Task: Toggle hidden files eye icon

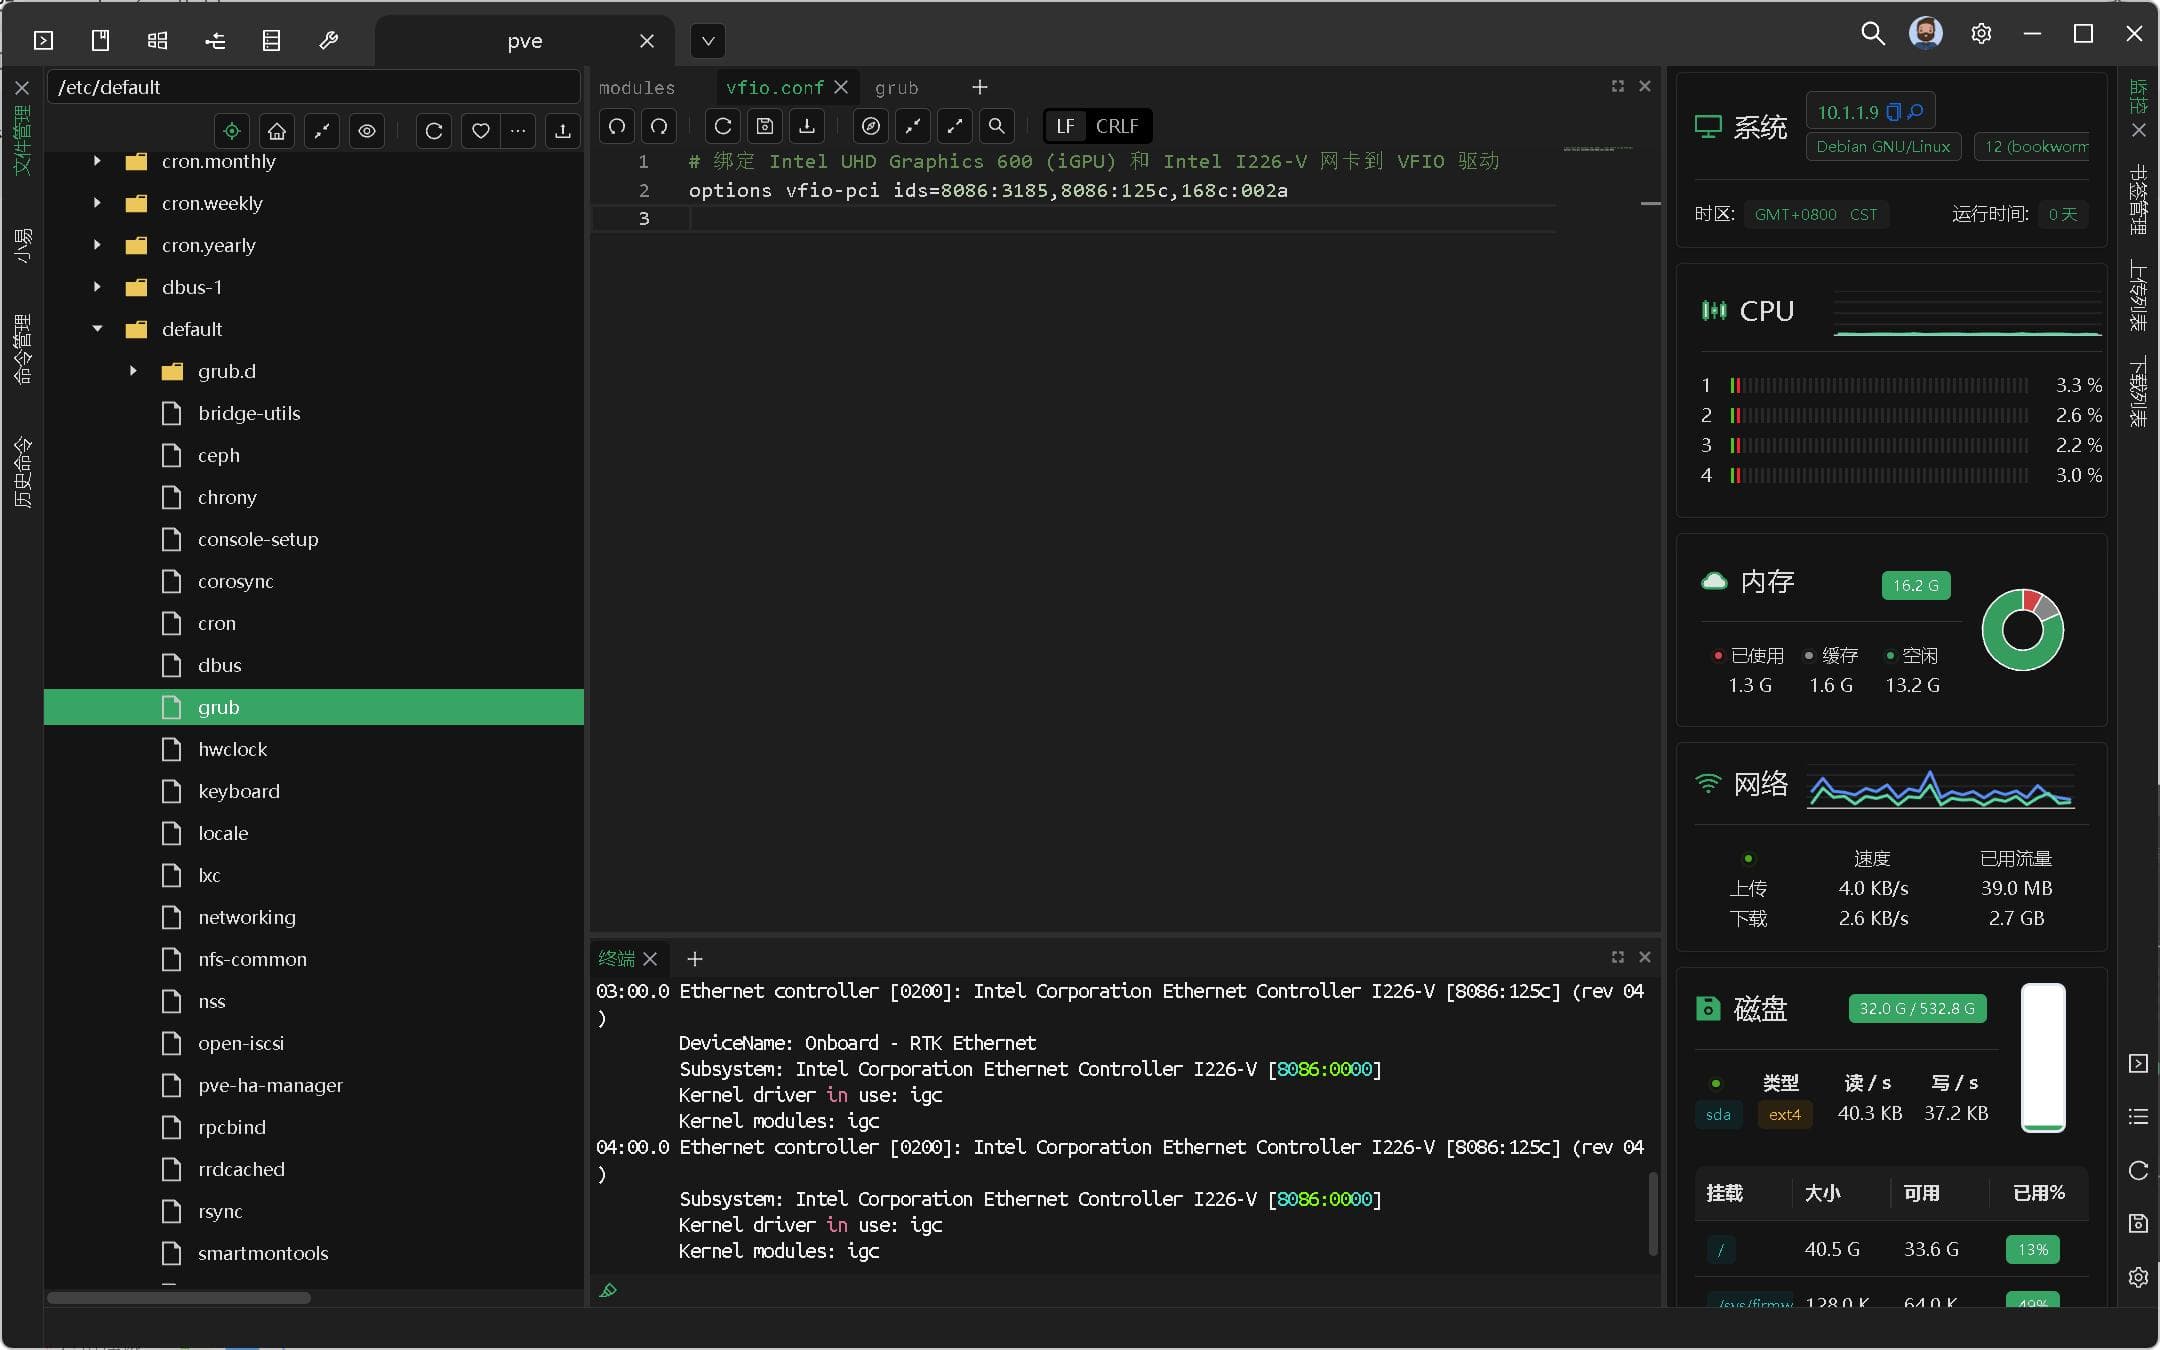Action: pos(367,131)
